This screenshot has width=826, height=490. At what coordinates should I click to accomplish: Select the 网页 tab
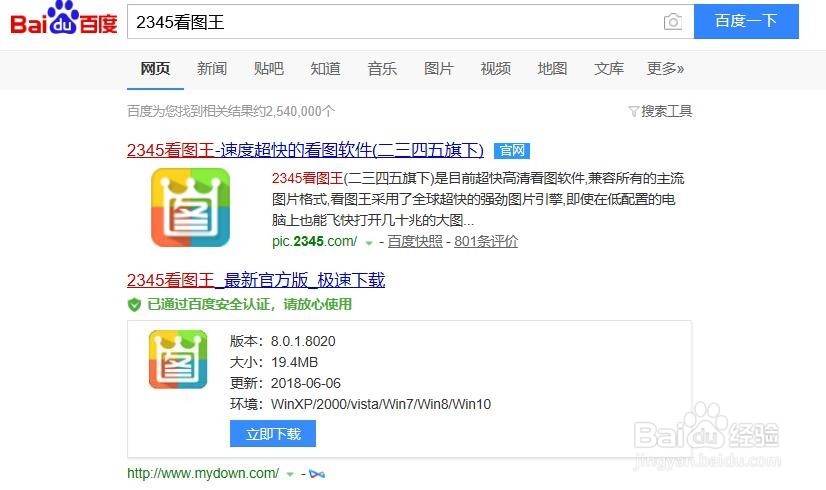point(155,68)
